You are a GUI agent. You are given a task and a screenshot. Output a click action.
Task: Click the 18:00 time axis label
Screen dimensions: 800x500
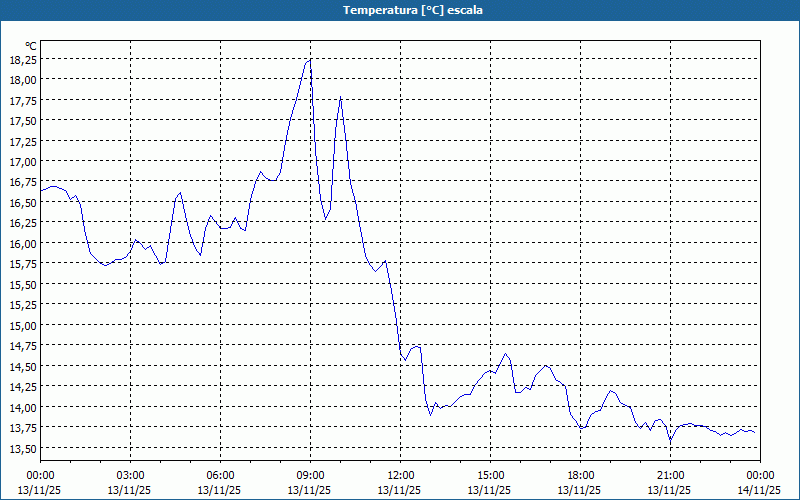(x=580, y=476)
